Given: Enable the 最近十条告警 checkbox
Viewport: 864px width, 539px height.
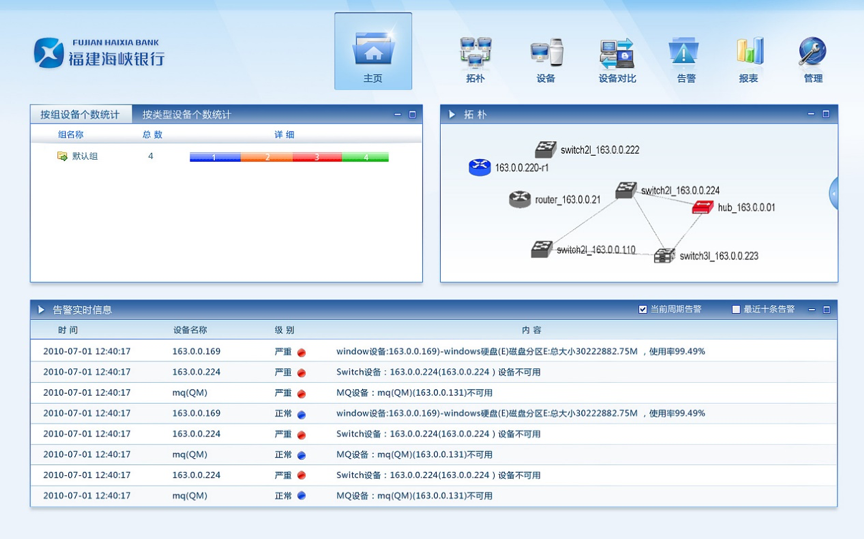Looking at the screenshot, I should click(x=736, y=310).
